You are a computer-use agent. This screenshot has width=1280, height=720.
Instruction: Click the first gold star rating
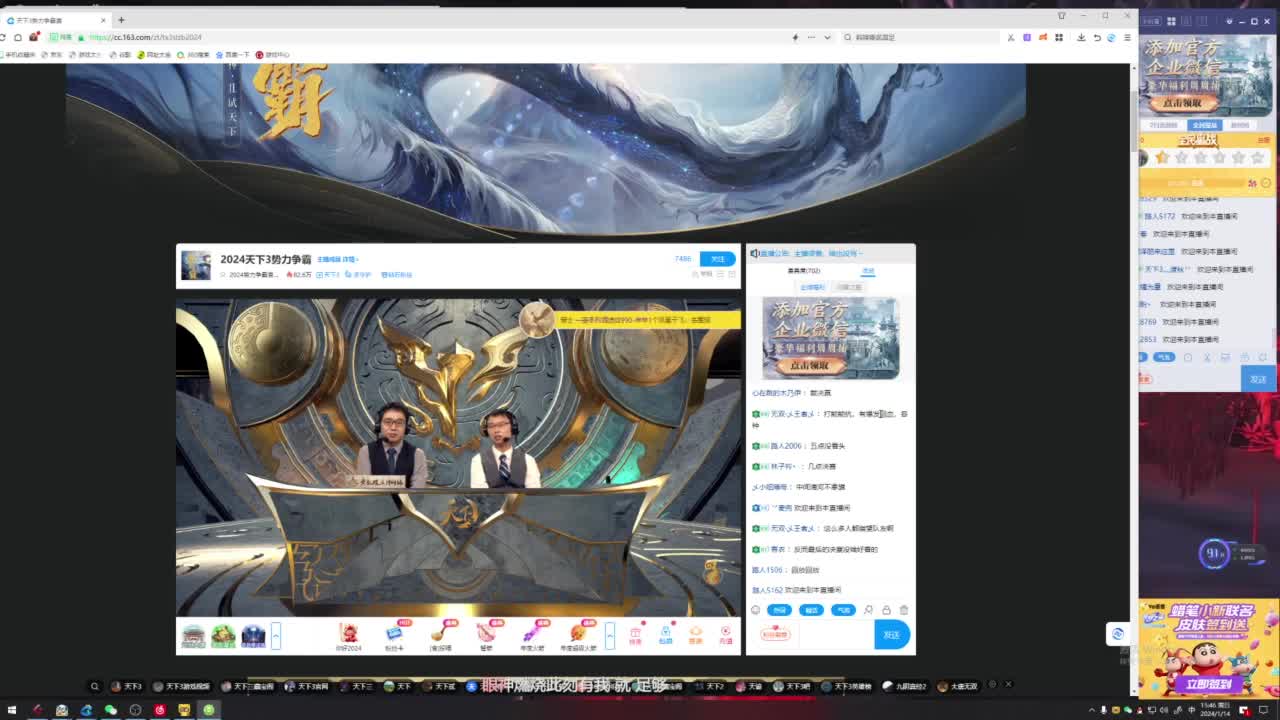[1162, 157]
